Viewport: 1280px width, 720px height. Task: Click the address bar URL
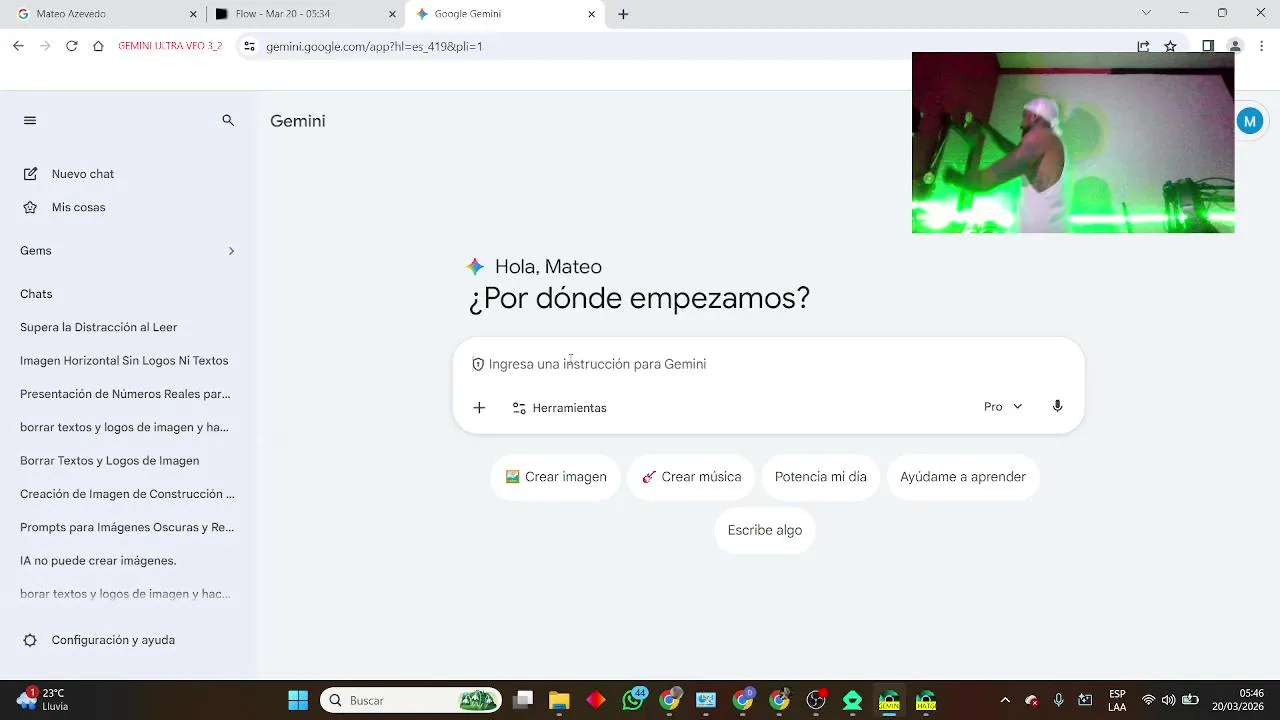click(x=374, y=46)
